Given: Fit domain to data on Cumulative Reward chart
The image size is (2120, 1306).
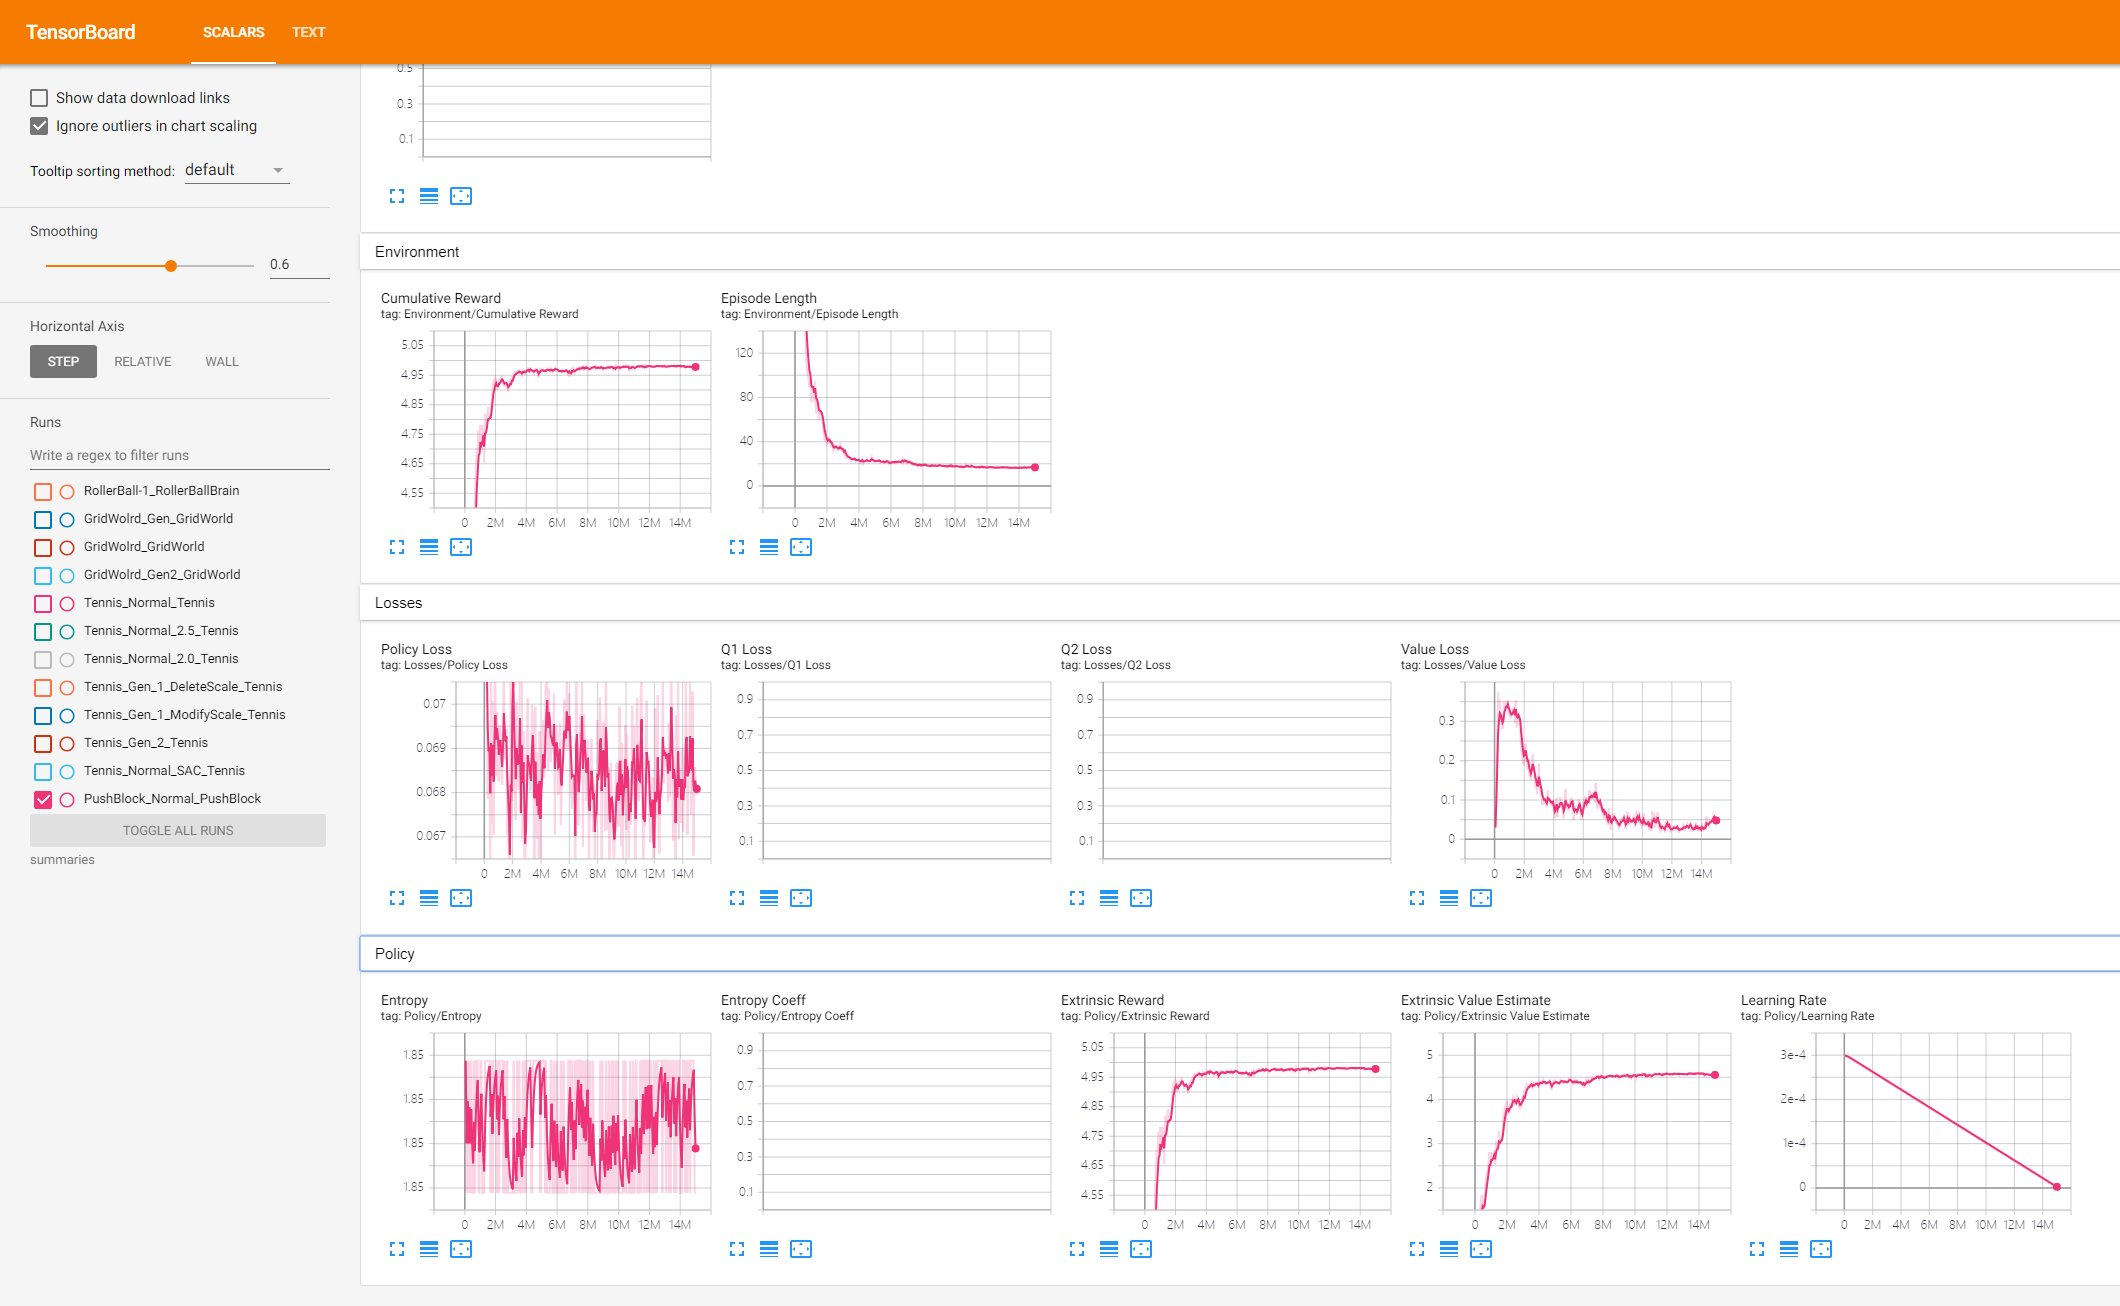Looking at the screenshot, I should click(x=461, y=547).
